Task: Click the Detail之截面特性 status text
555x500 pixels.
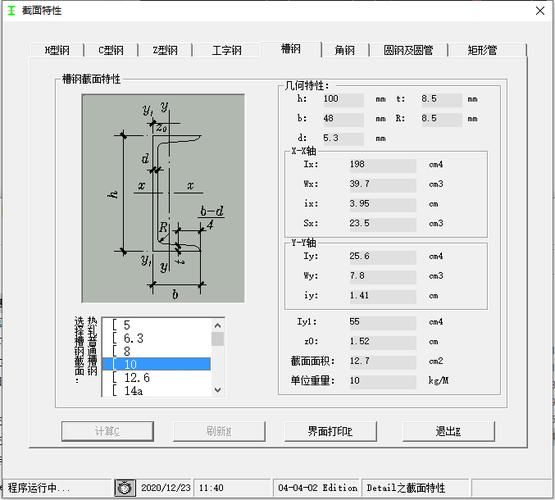Action: 406,488
